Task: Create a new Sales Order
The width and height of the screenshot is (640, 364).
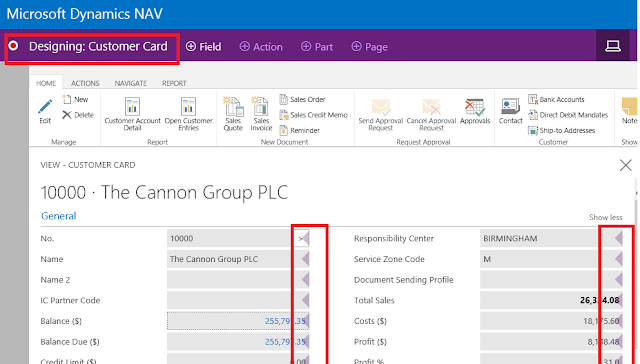Action: [x=302, y=99]
